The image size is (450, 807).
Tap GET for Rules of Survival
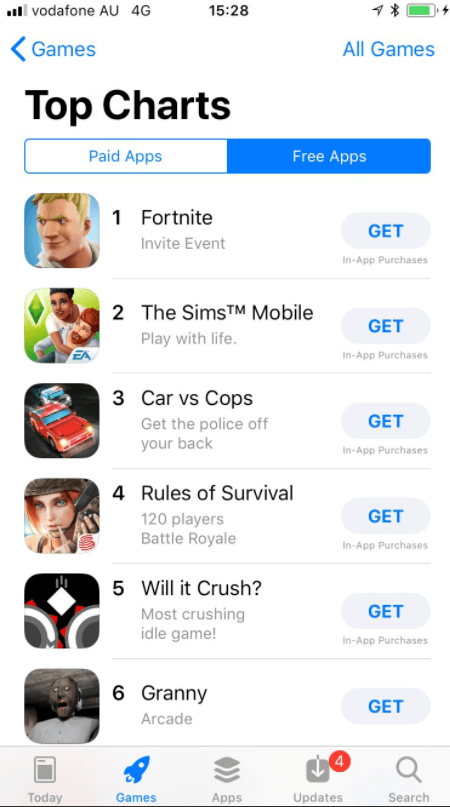[x=386, y=516]
